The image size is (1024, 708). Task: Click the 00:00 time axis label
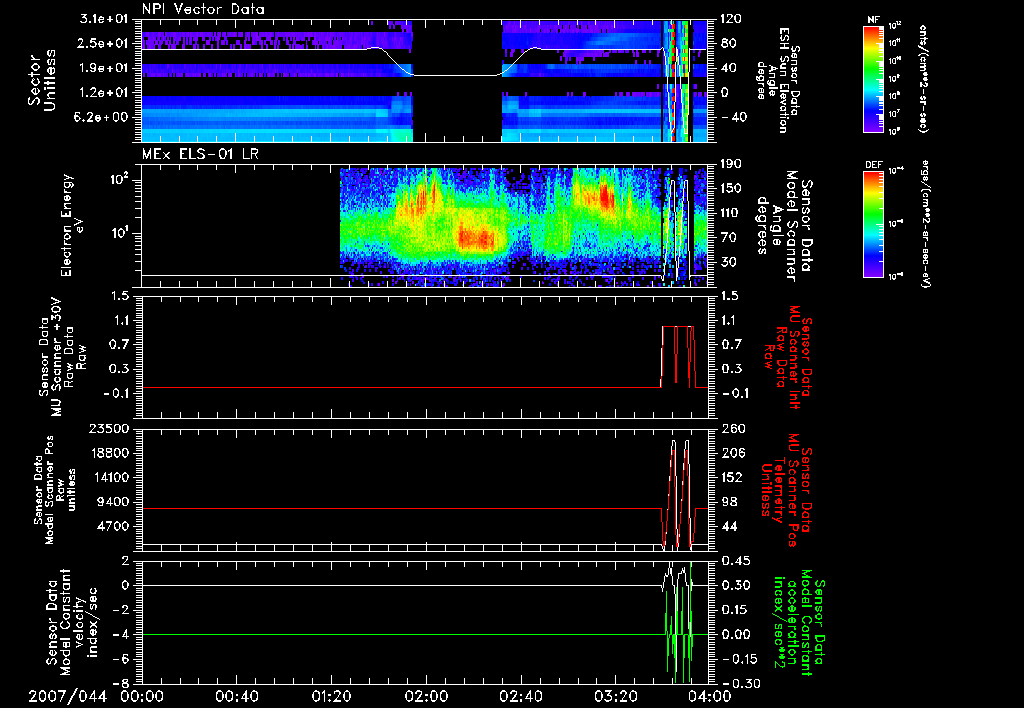click(142, 697)
